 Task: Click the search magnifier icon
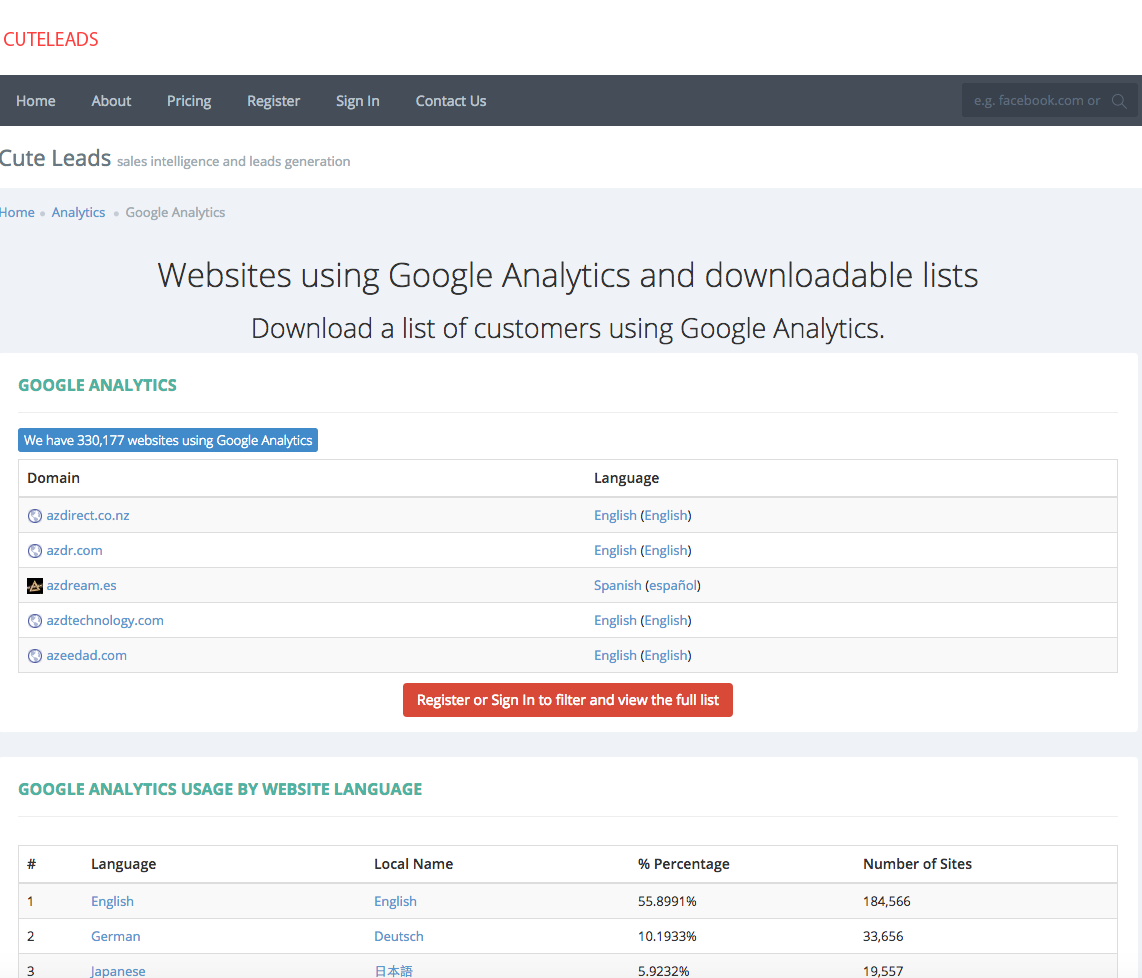pyautogui.click(x=1119, y=101)
